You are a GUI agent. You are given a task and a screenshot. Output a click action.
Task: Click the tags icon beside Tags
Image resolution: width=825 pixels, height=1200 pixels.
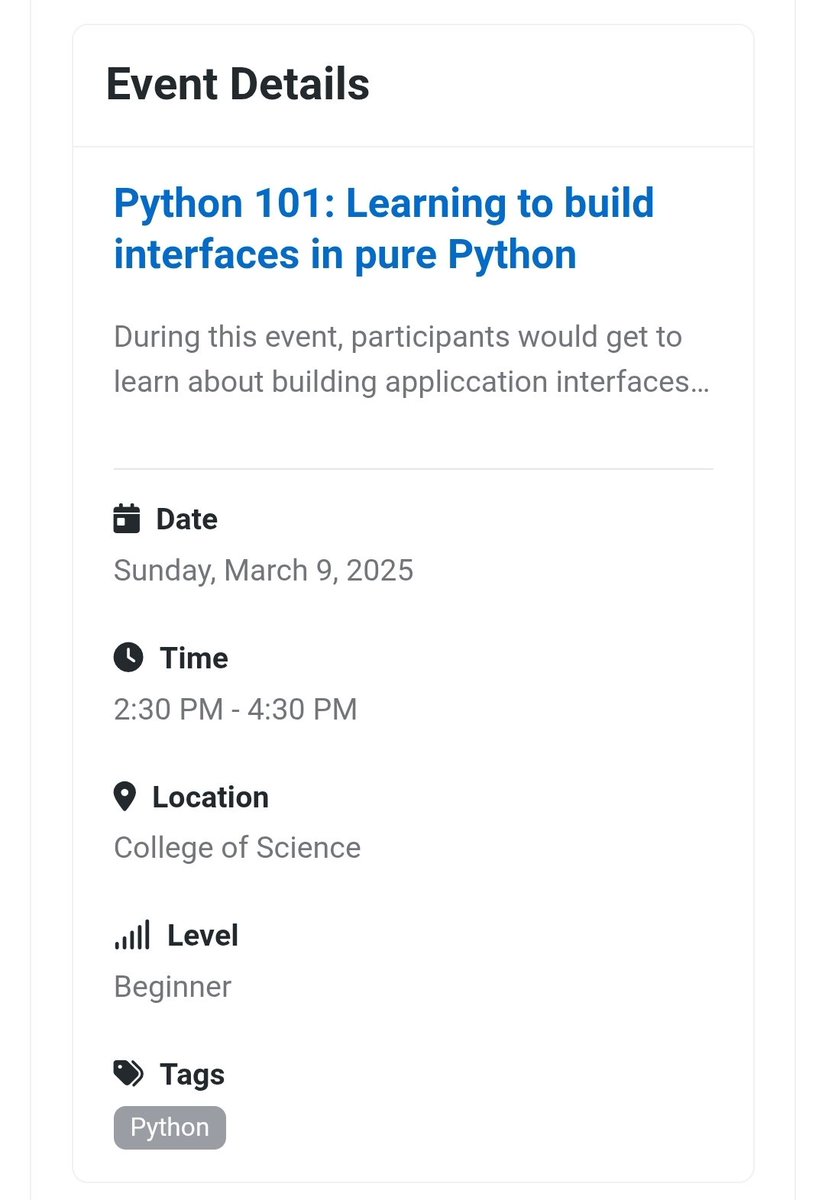(128, 1074)
